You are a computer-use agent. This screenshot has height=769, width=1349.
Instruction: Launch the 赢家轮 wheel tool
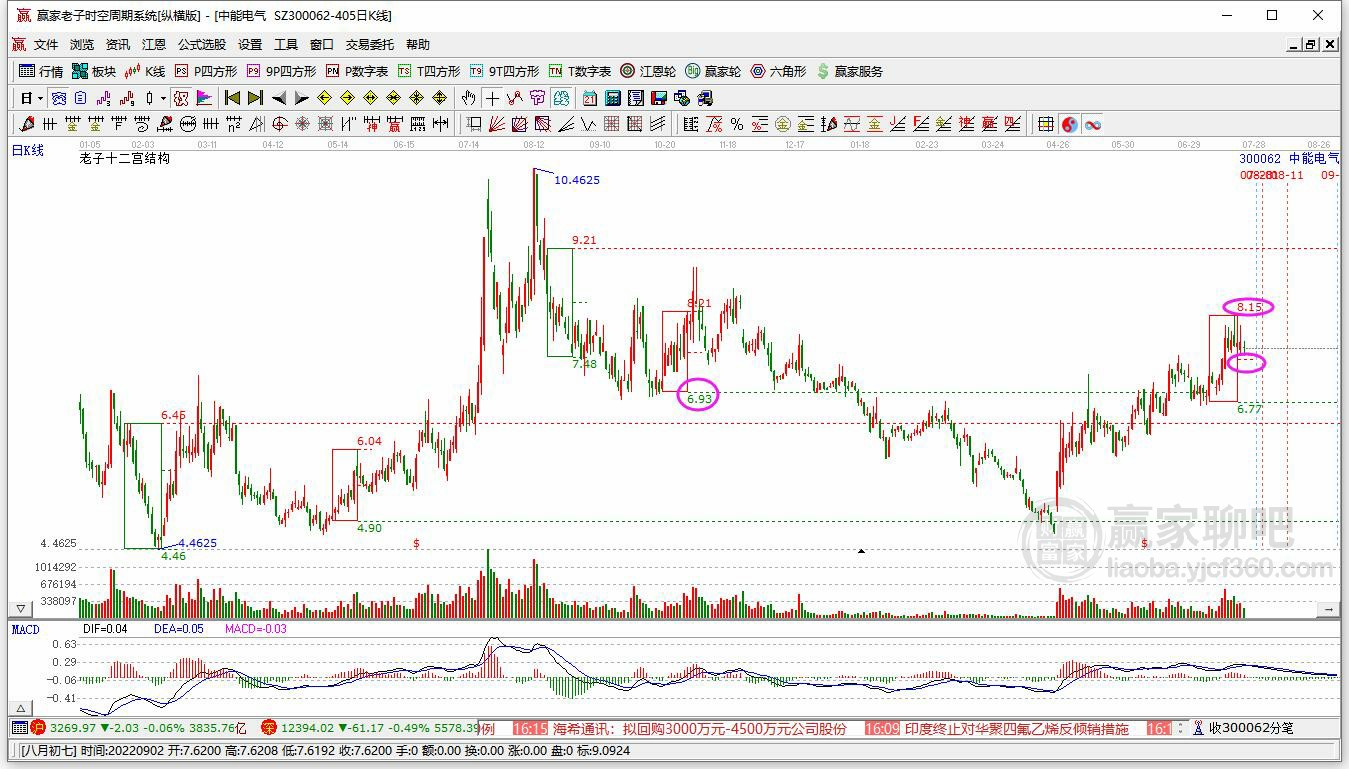pyautogui.click(x=713, y=71)
